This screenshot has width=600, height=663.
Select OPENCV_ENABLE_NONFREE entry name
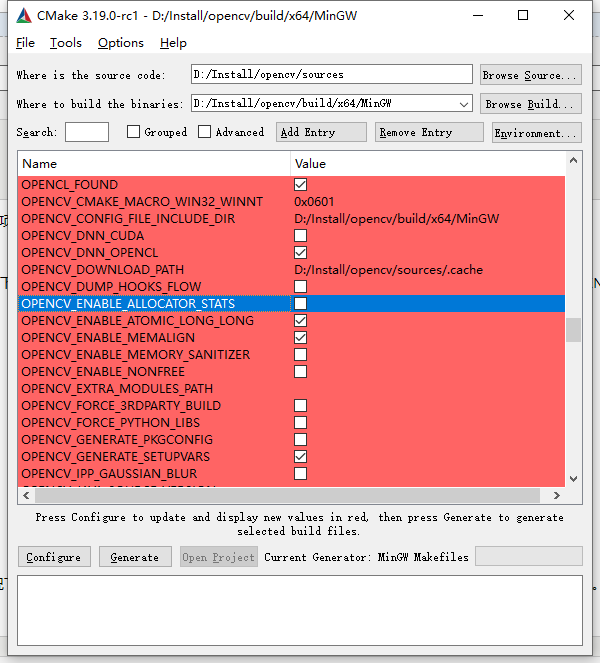click(x=103, y=372)
